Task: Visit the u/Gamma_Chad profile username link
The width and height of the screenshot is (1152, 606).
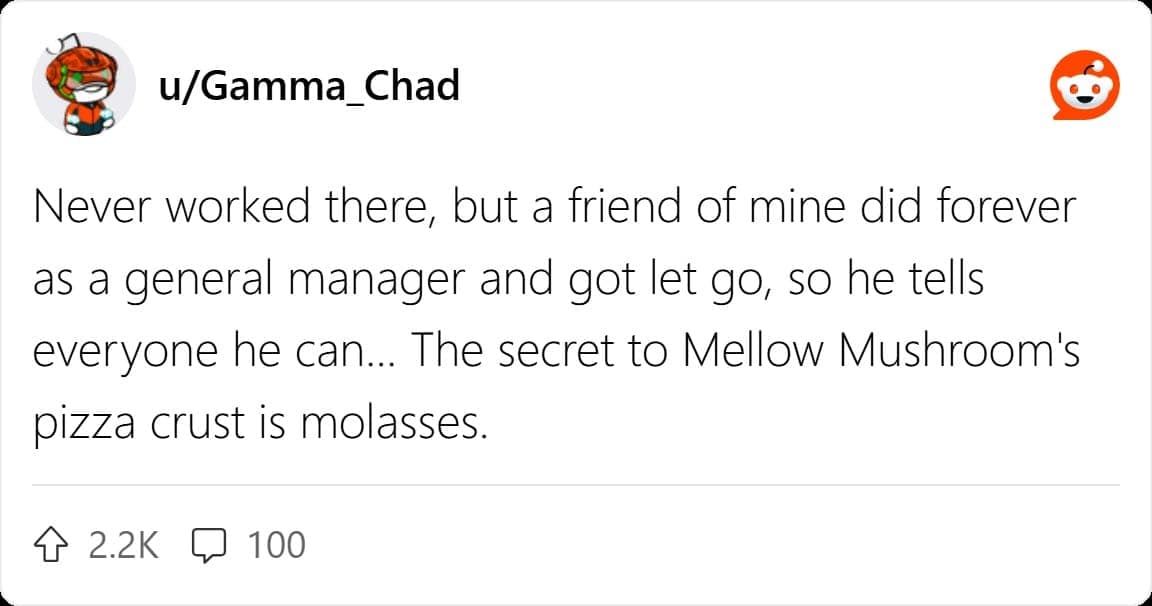Action: (309, 87)
